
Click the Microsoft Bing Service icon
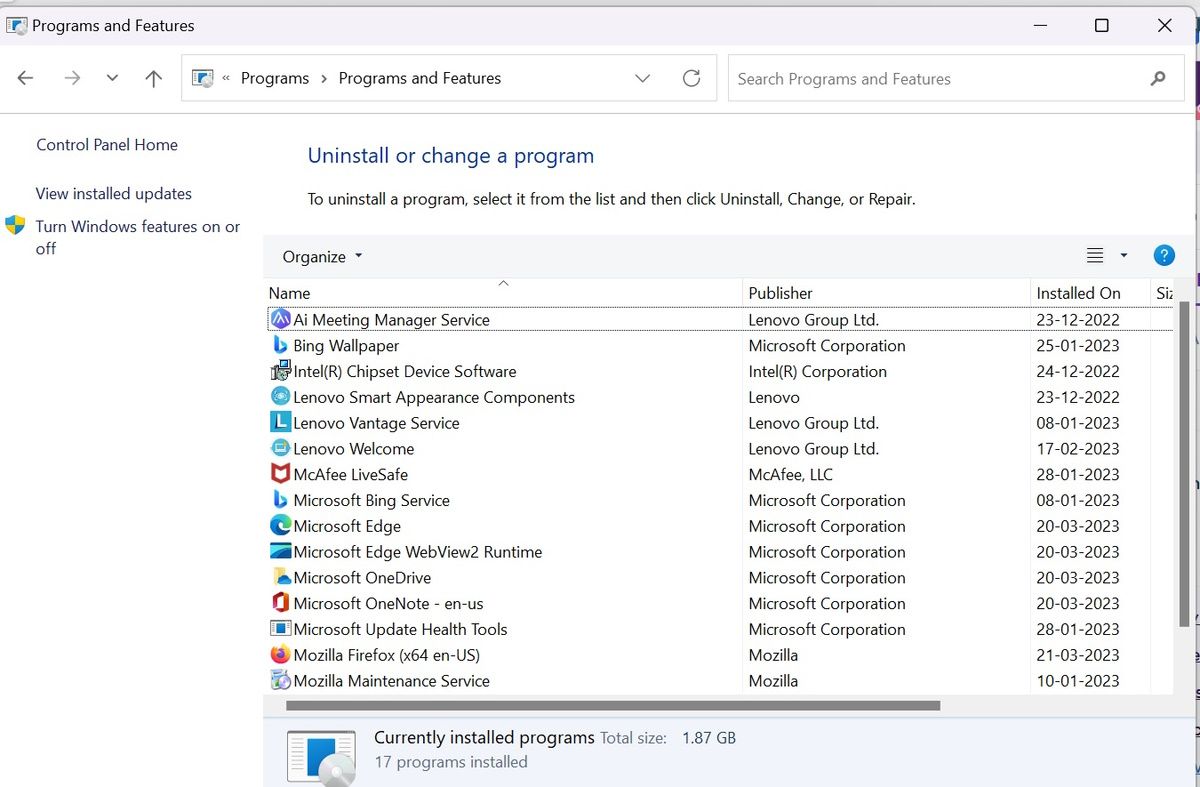(x=281, y=500)
